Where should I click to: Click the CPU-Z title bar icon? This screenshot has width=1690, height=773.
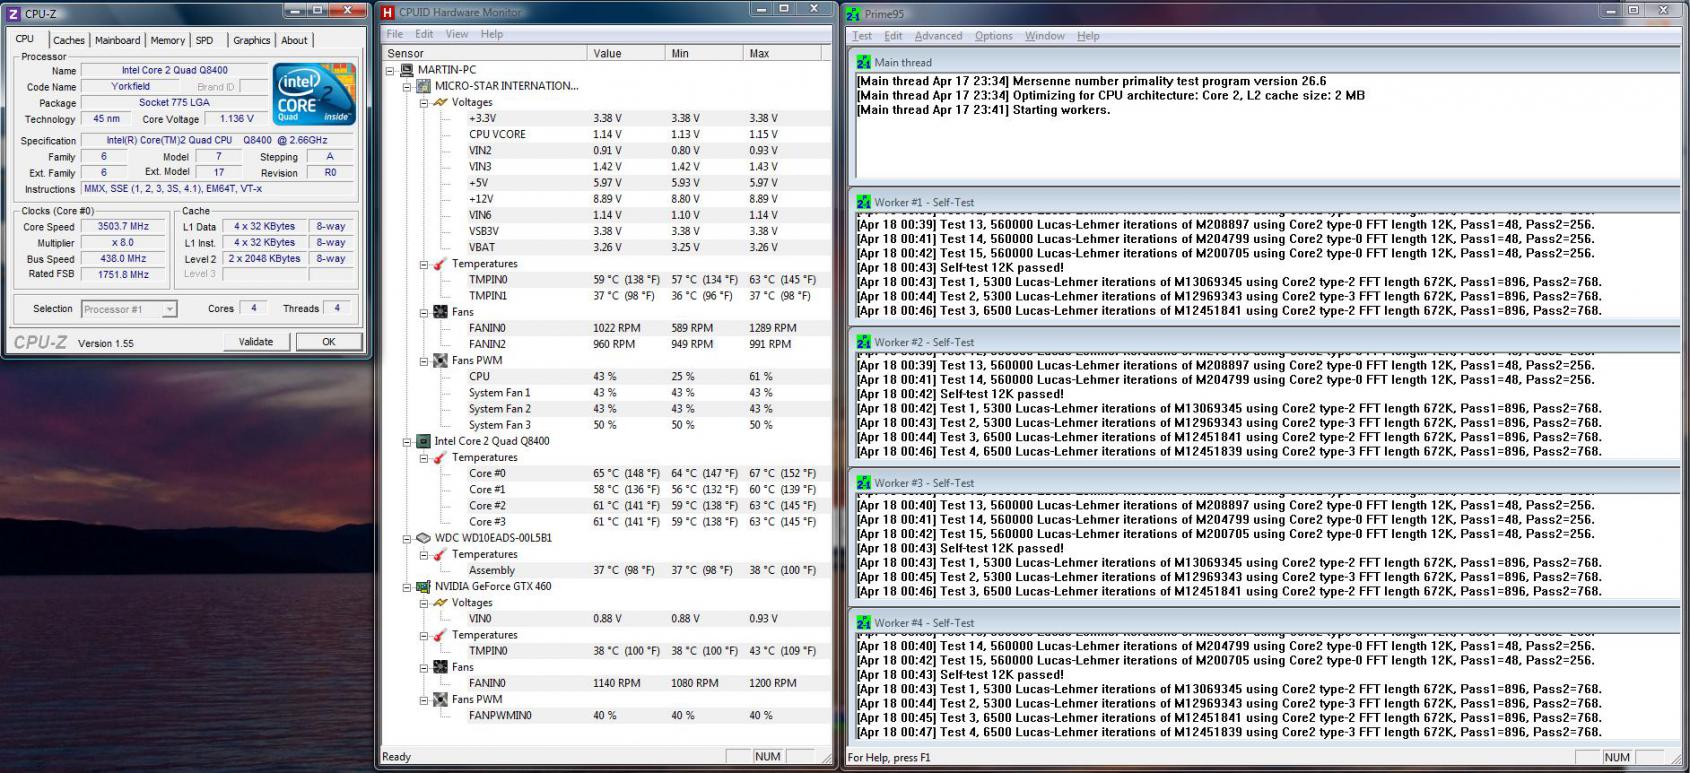point(13,13)
